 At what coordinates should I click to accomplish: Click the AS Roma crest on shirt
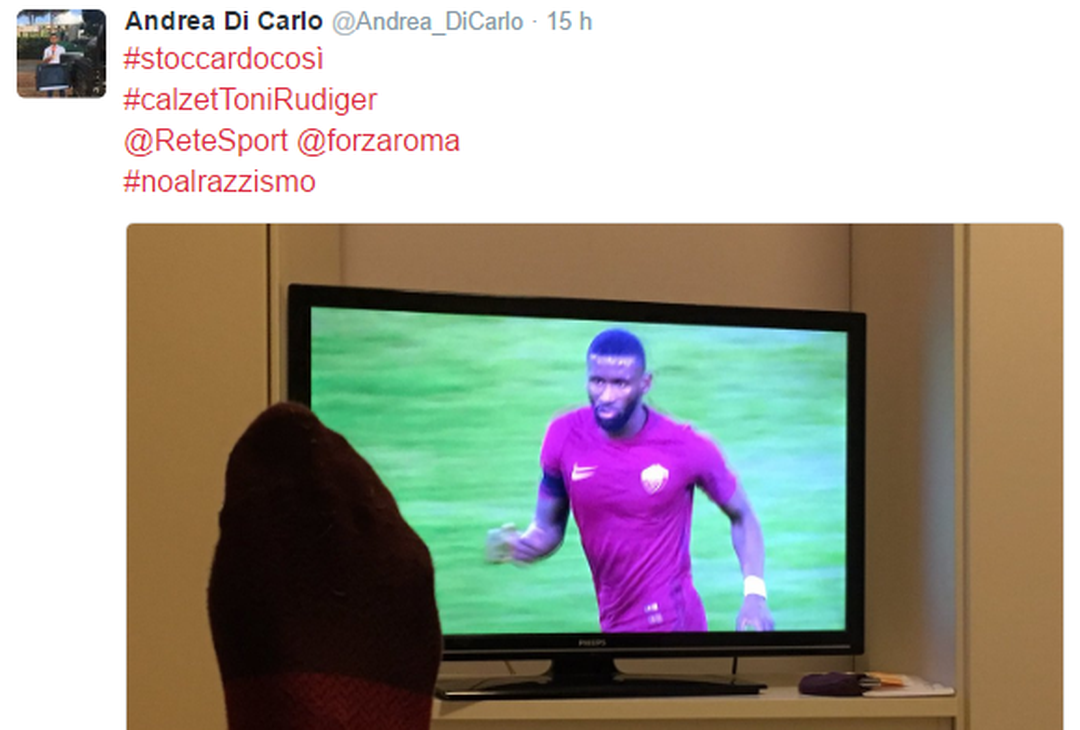pyautogui.click(x=654, y=477)
